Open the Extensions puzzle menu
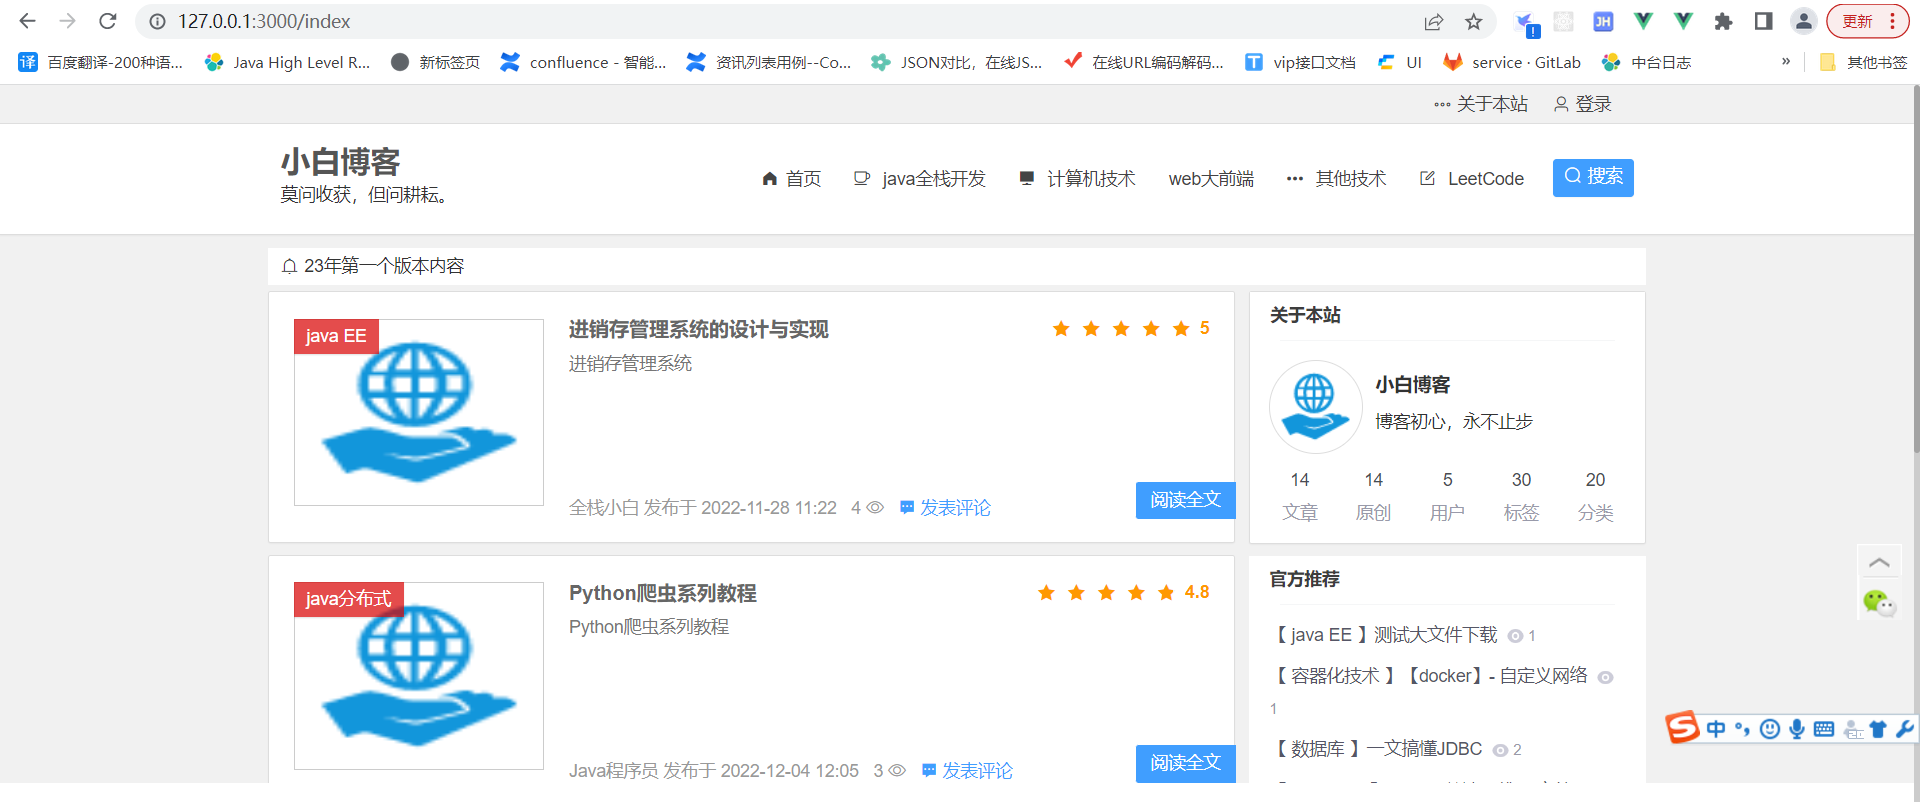The width and height of the screenshot is (1920, 802). [1723, 21]
